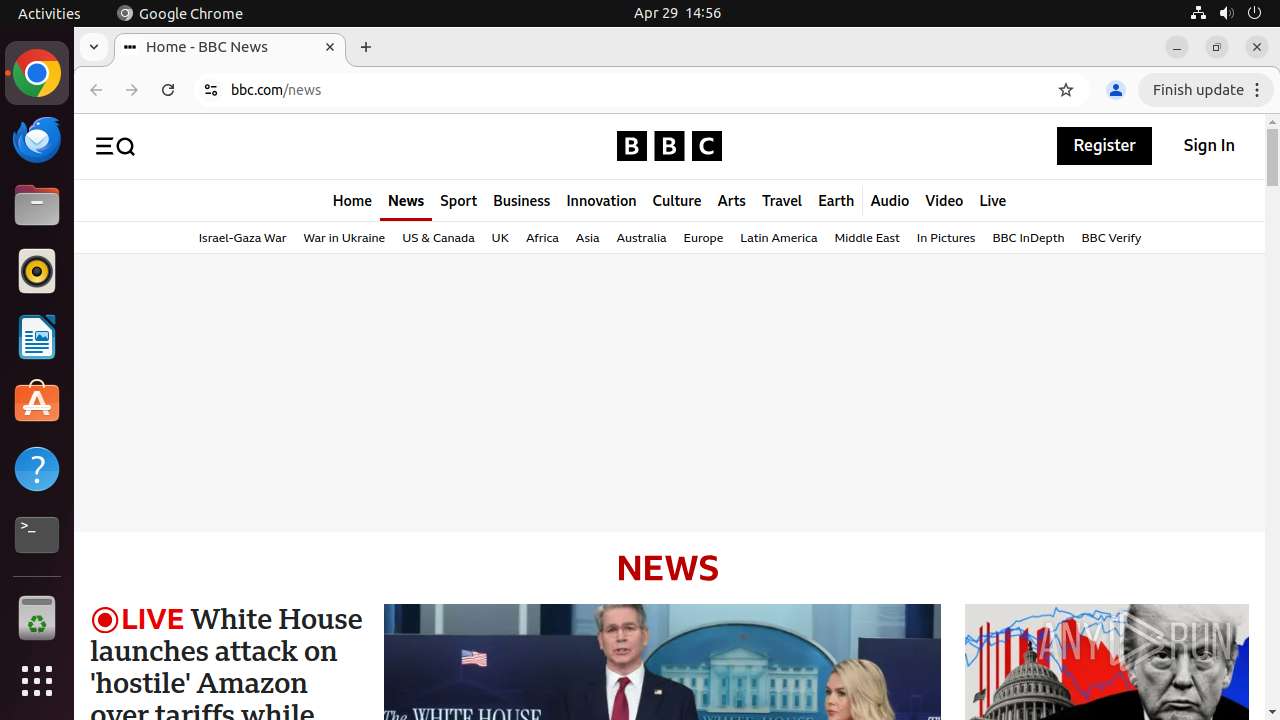Image resolution: width=1280 pixels, height=720 pixels.
Task: Select the News section tab
Action: pos(406,201)
